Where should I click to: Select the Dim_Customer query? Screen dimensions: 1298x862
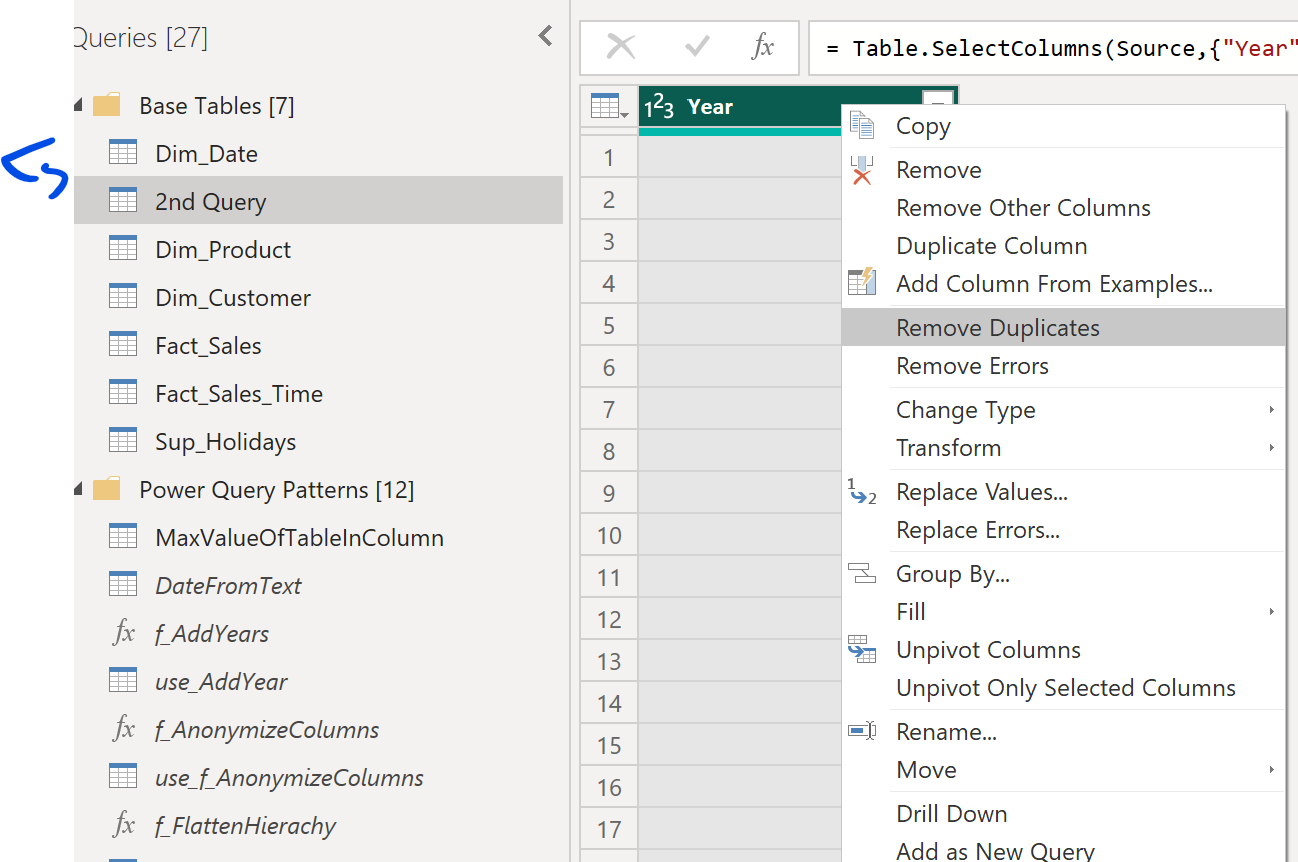pos(318,297)
